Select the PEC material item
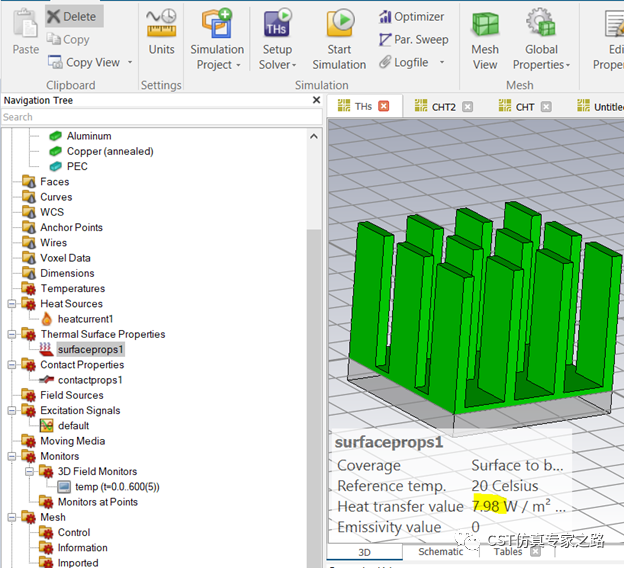624x568 pixels. [68, 166]
